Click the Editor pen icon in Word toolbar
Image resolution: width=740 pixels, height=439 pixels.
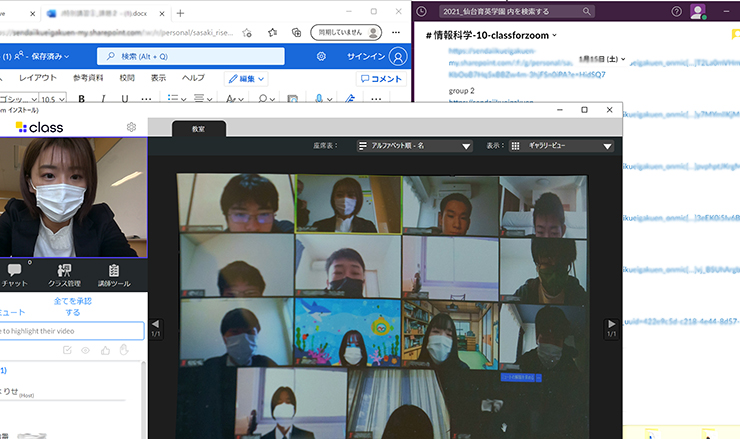(x=350, y=98)
